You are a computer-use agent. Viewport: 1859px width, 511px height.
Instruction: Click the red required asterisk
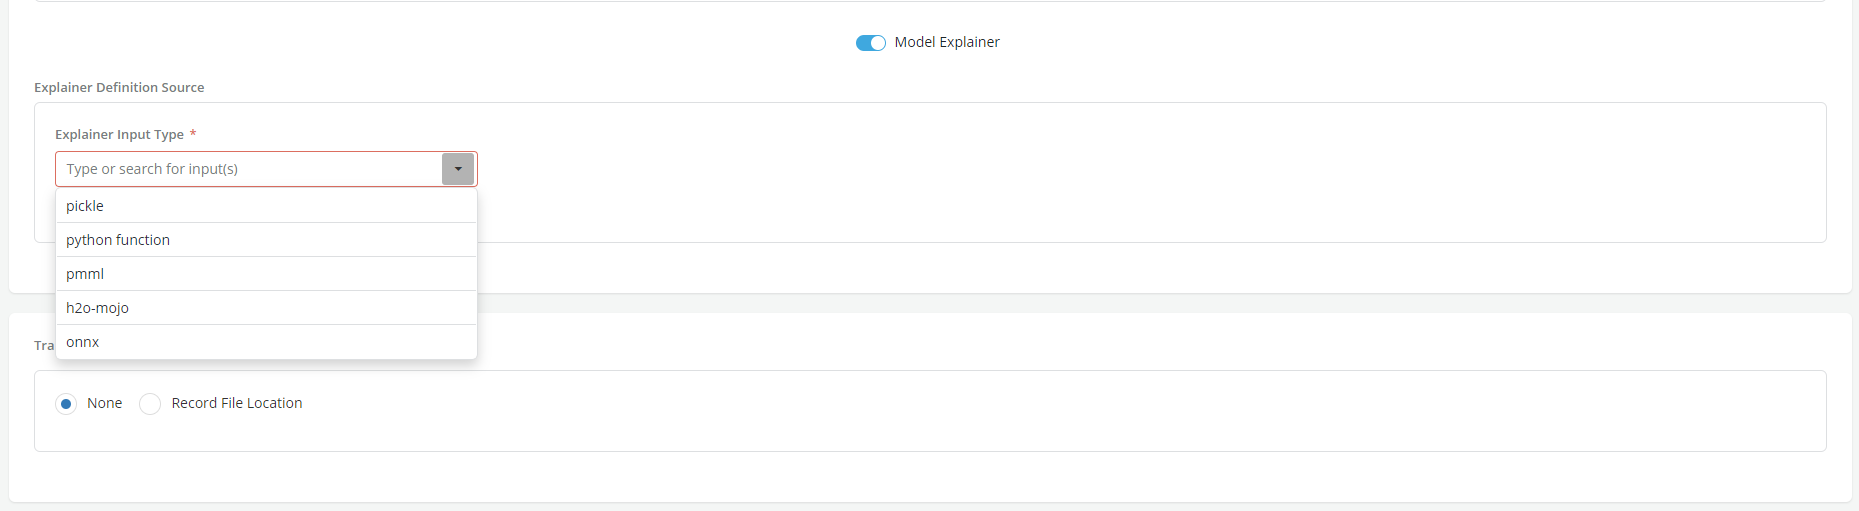pyautogui.click(x=193, y=134)
